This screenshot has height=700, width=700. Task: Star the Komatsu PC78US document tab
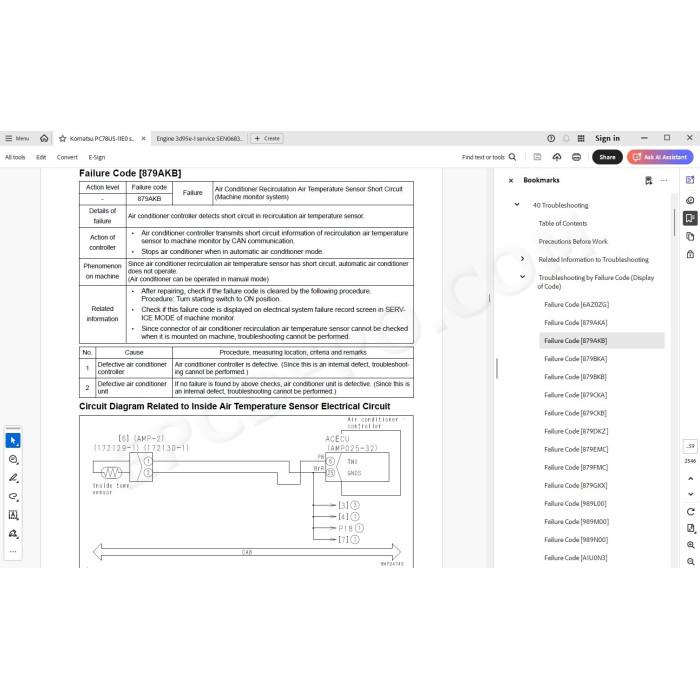click(x=62, y=138)
